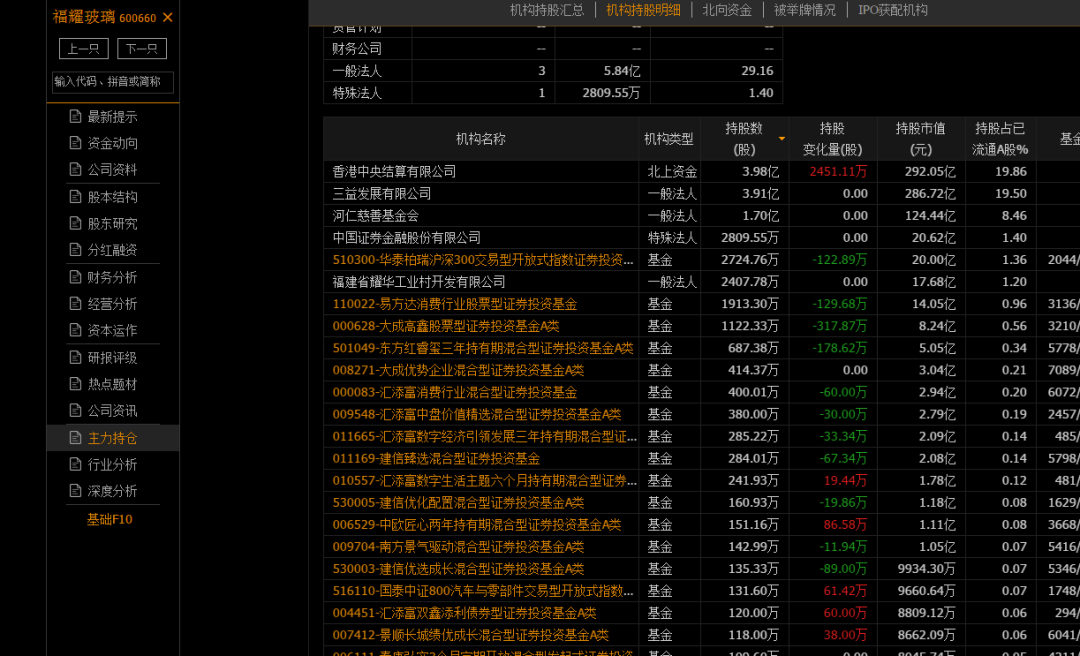Open fund 516110-国泰中证800汽车 link

click(483, 591)
